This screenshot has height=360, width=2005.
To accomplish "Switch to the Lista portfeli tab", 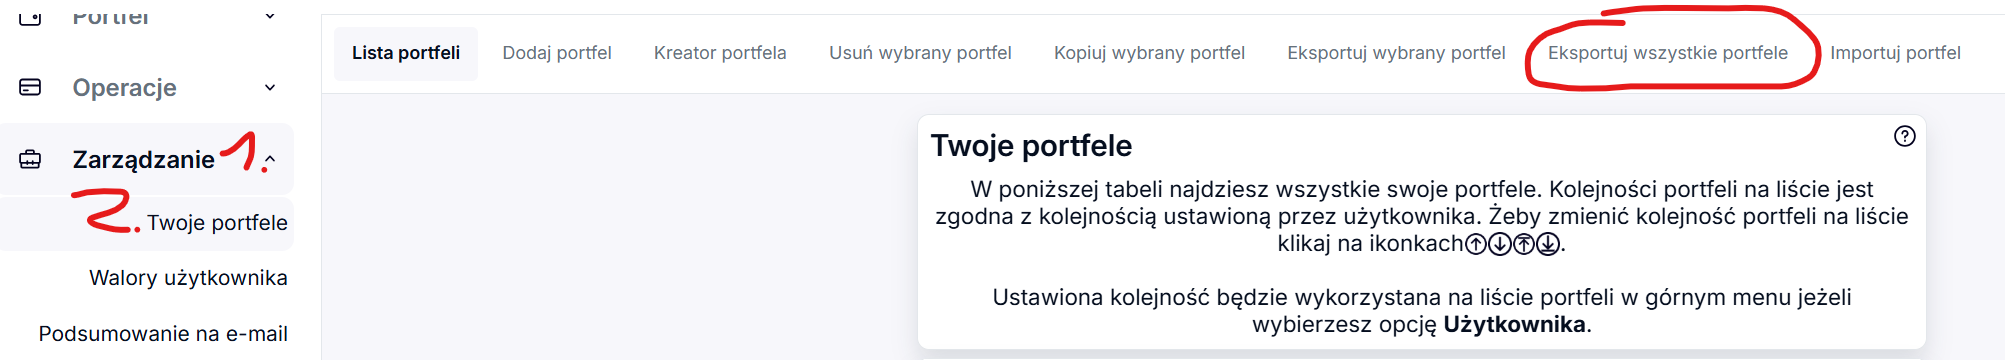I will tap(406, 53).
